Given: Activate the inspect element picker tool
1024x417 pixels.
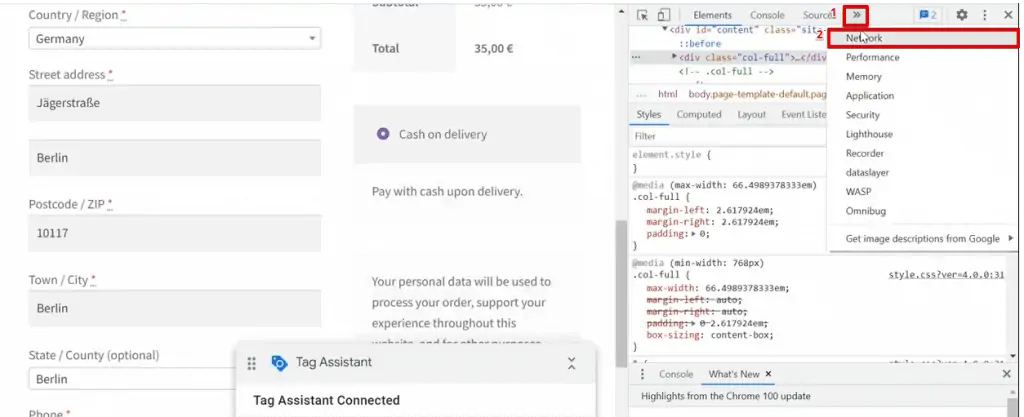Looking at the screenshot, I should coord(641,15).
